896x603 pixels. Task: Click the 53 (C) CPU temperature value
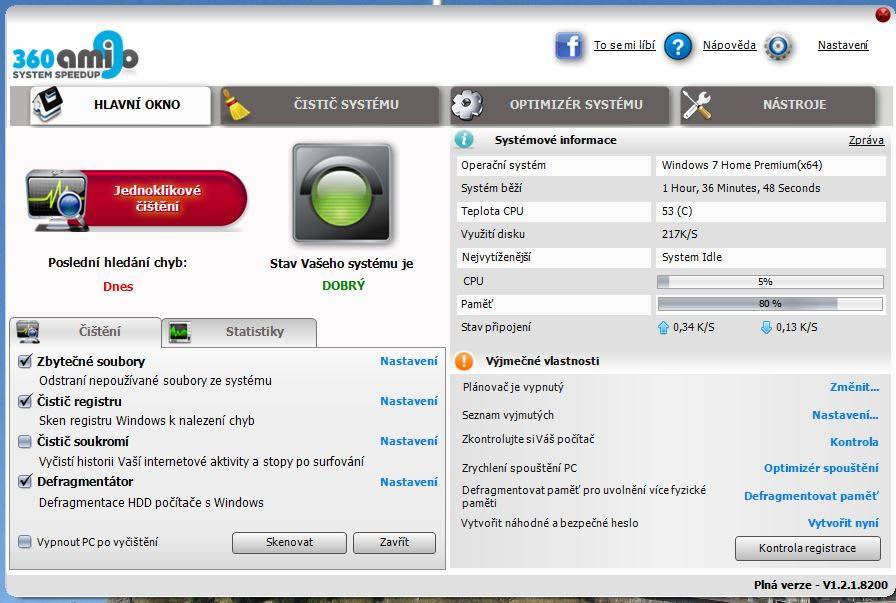[677, 211]
